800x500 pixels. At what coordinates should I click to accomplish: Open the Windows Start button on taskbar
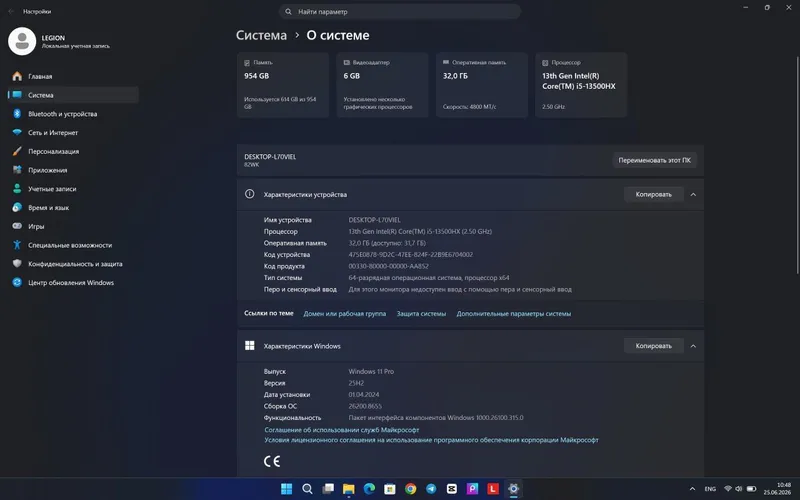tap(287, 489)
